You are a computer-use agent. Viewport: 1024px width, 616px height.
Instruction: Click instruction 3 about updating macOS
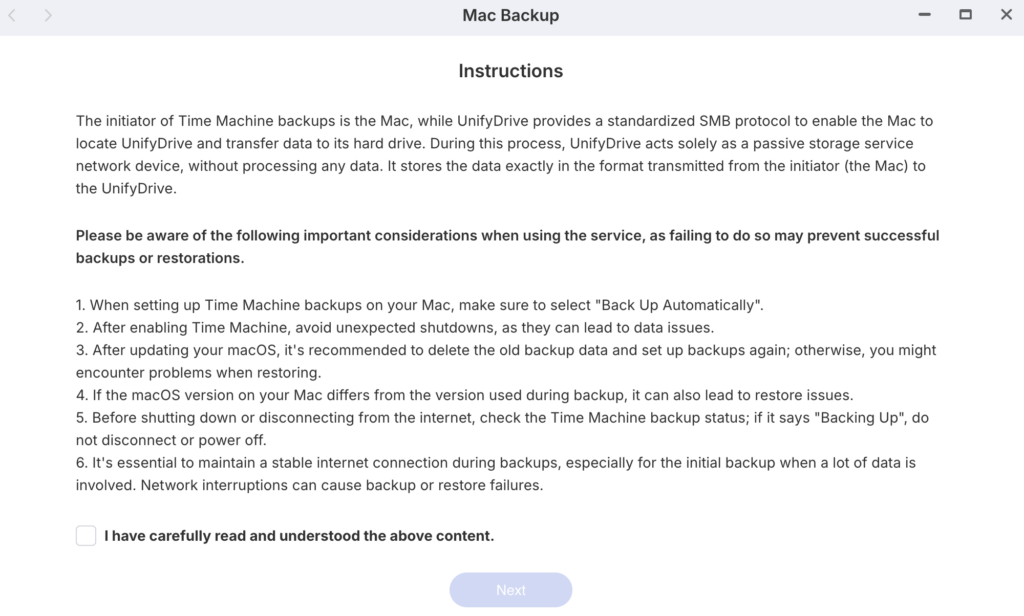(x=505, y=360)
